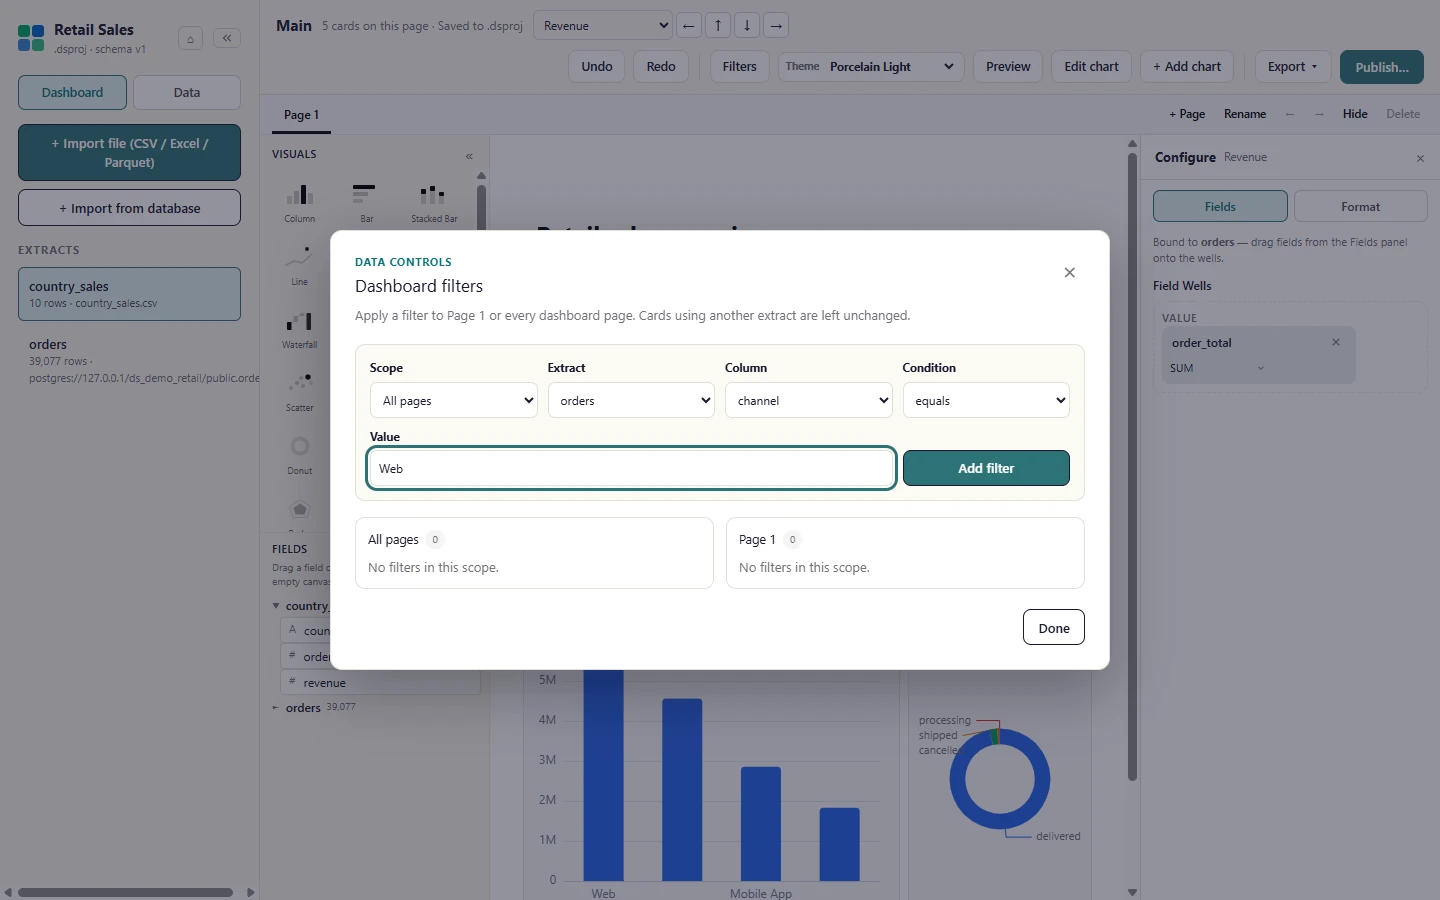
Task: Move card left with the left arrow
Action: (x=688, y=26)
